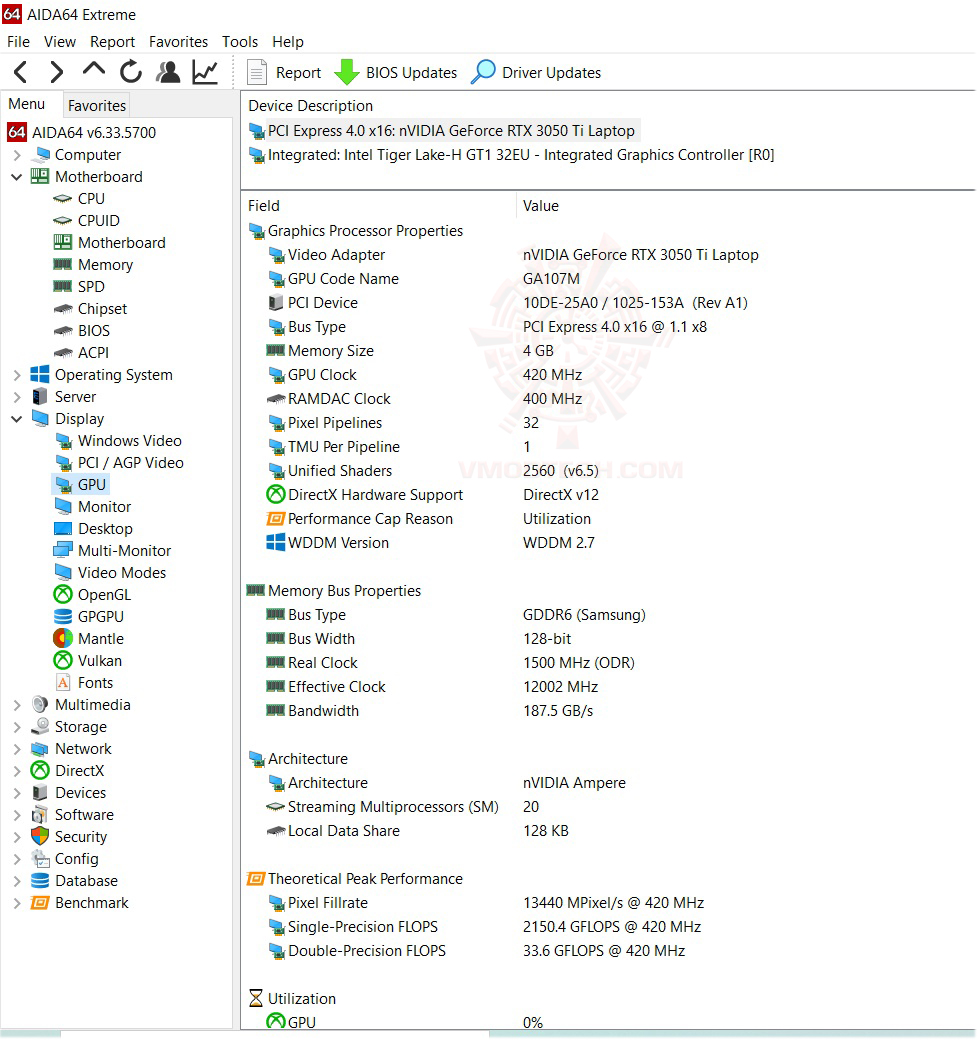This screenshot has height=1040, width=978.
Task: Select the Monitor item icon
Action: click(63, 507)
